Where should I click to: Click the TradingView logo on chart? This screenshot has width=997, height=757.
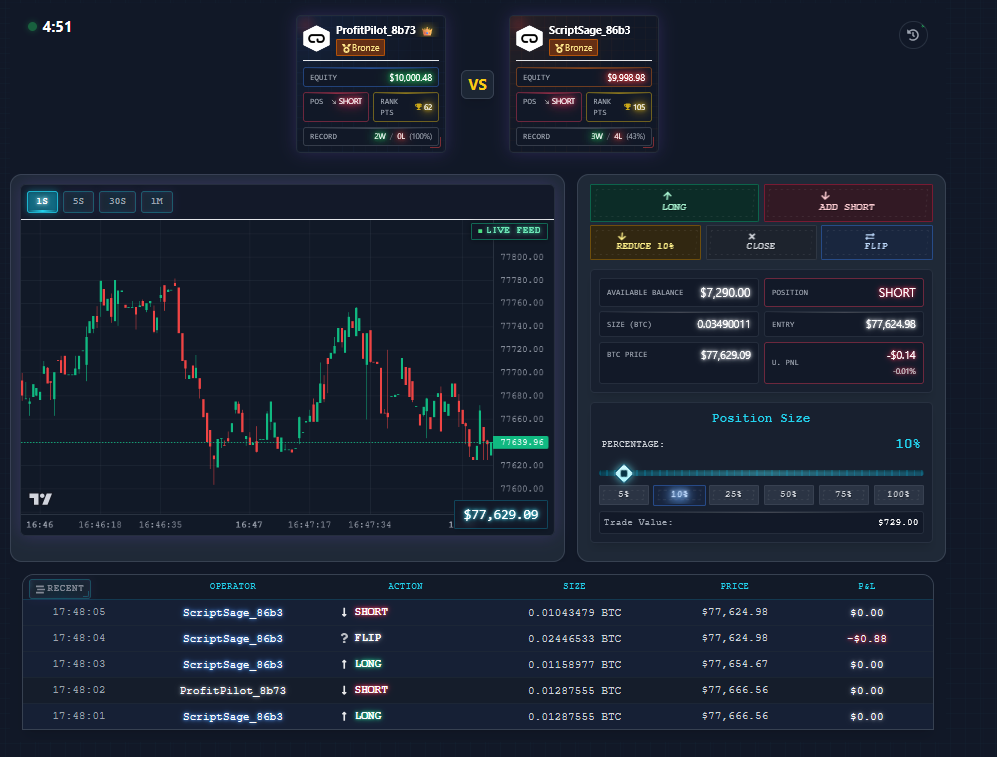pos(41,499)
